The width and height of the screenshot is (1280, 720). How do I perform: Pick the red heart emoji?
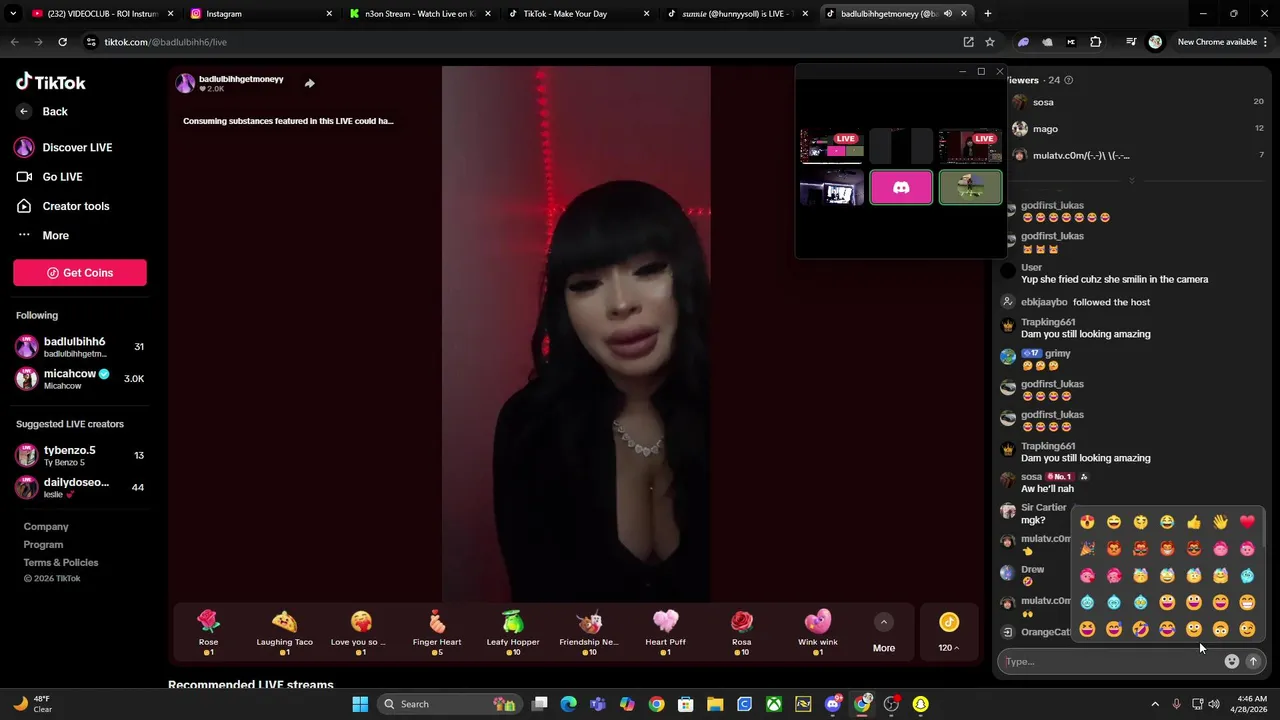[1247, 522]
